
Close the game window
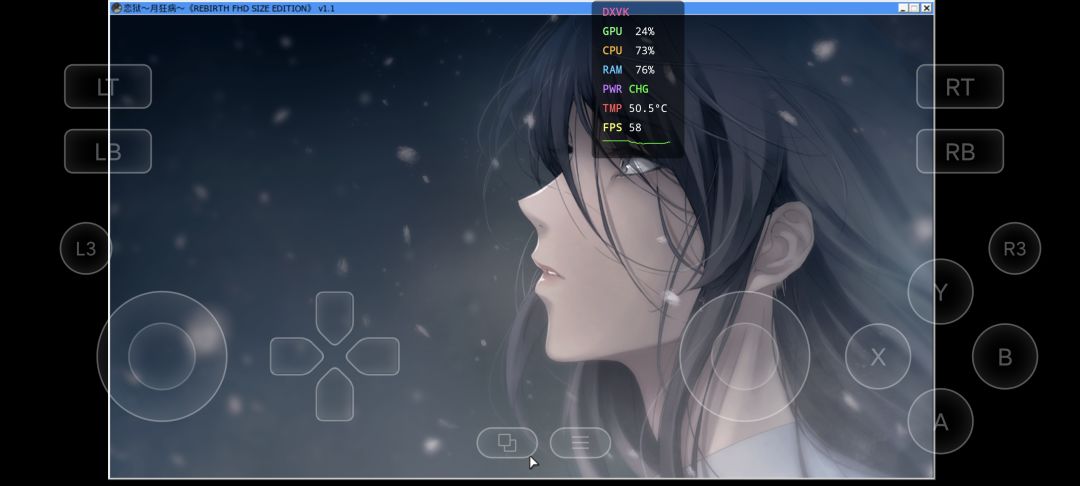pyautogui.click(x=926, y=8)
